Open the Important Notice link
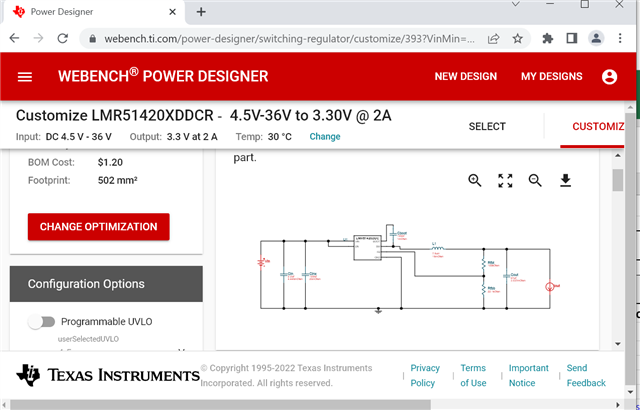 [x=528, y=375]
